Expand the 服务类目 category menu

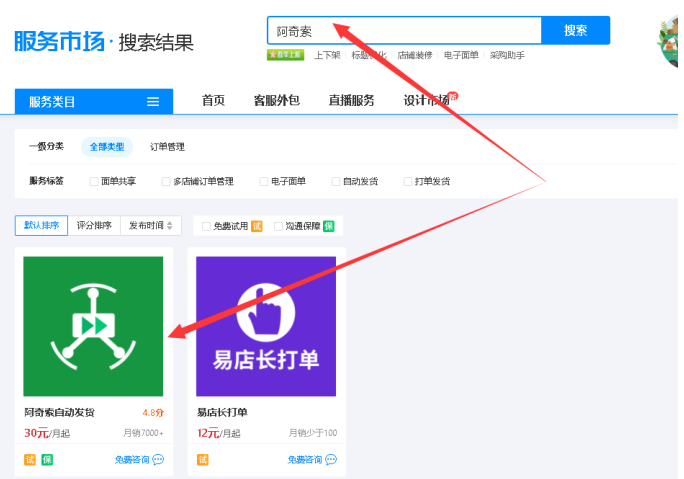94,102
